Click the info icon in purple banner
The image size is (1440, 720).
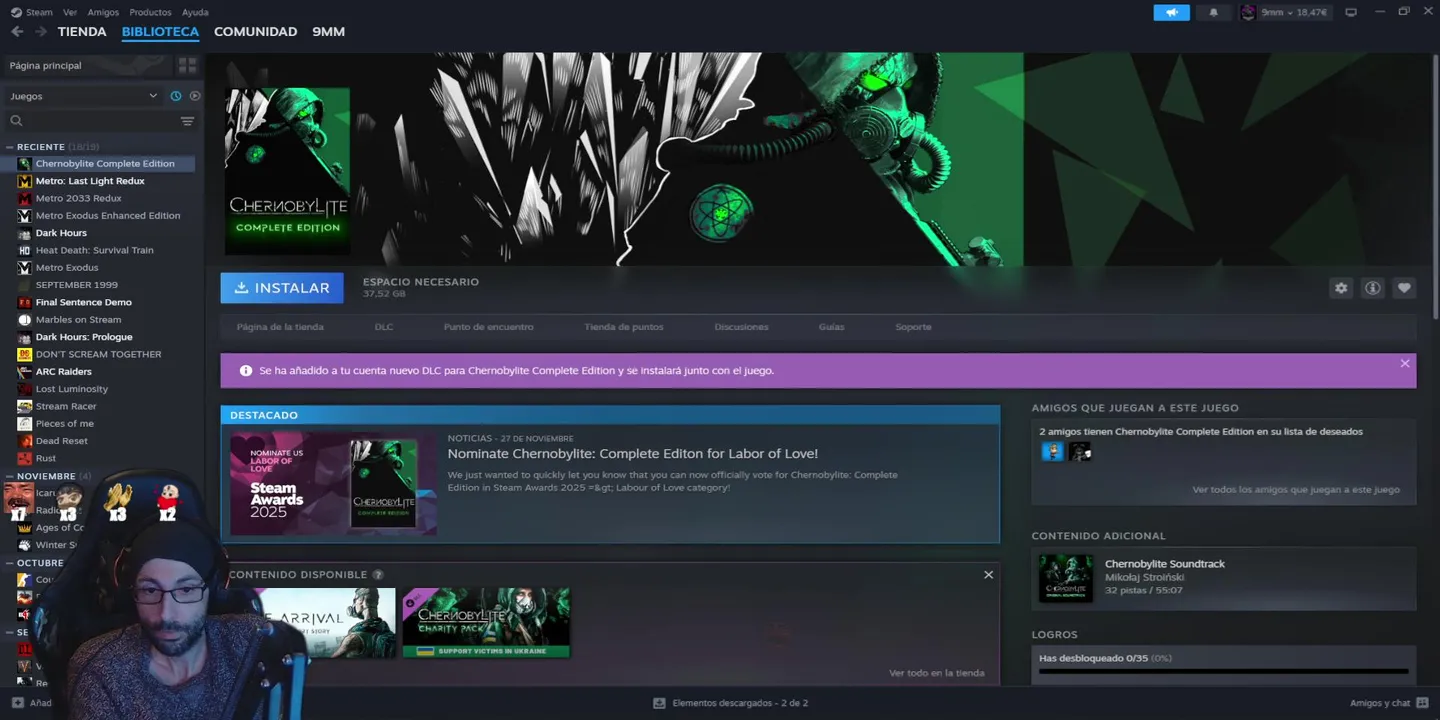pos(246,371)
